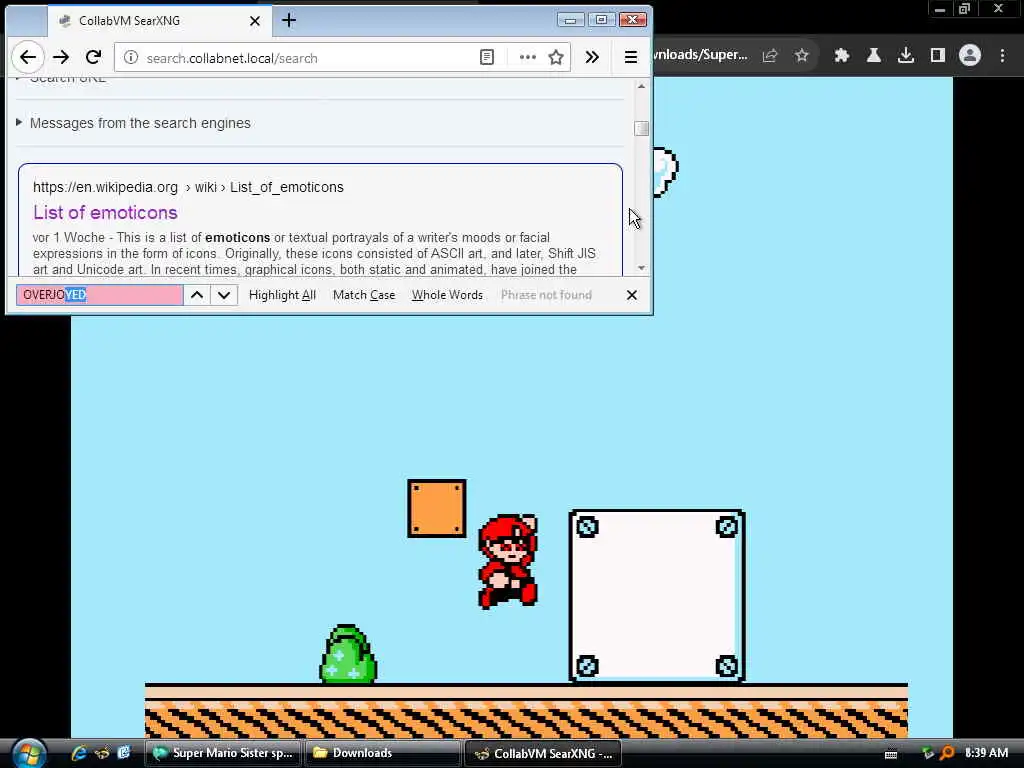Go forward in Firefox history
Viewport: 1024px width, 768px height.
61,57
